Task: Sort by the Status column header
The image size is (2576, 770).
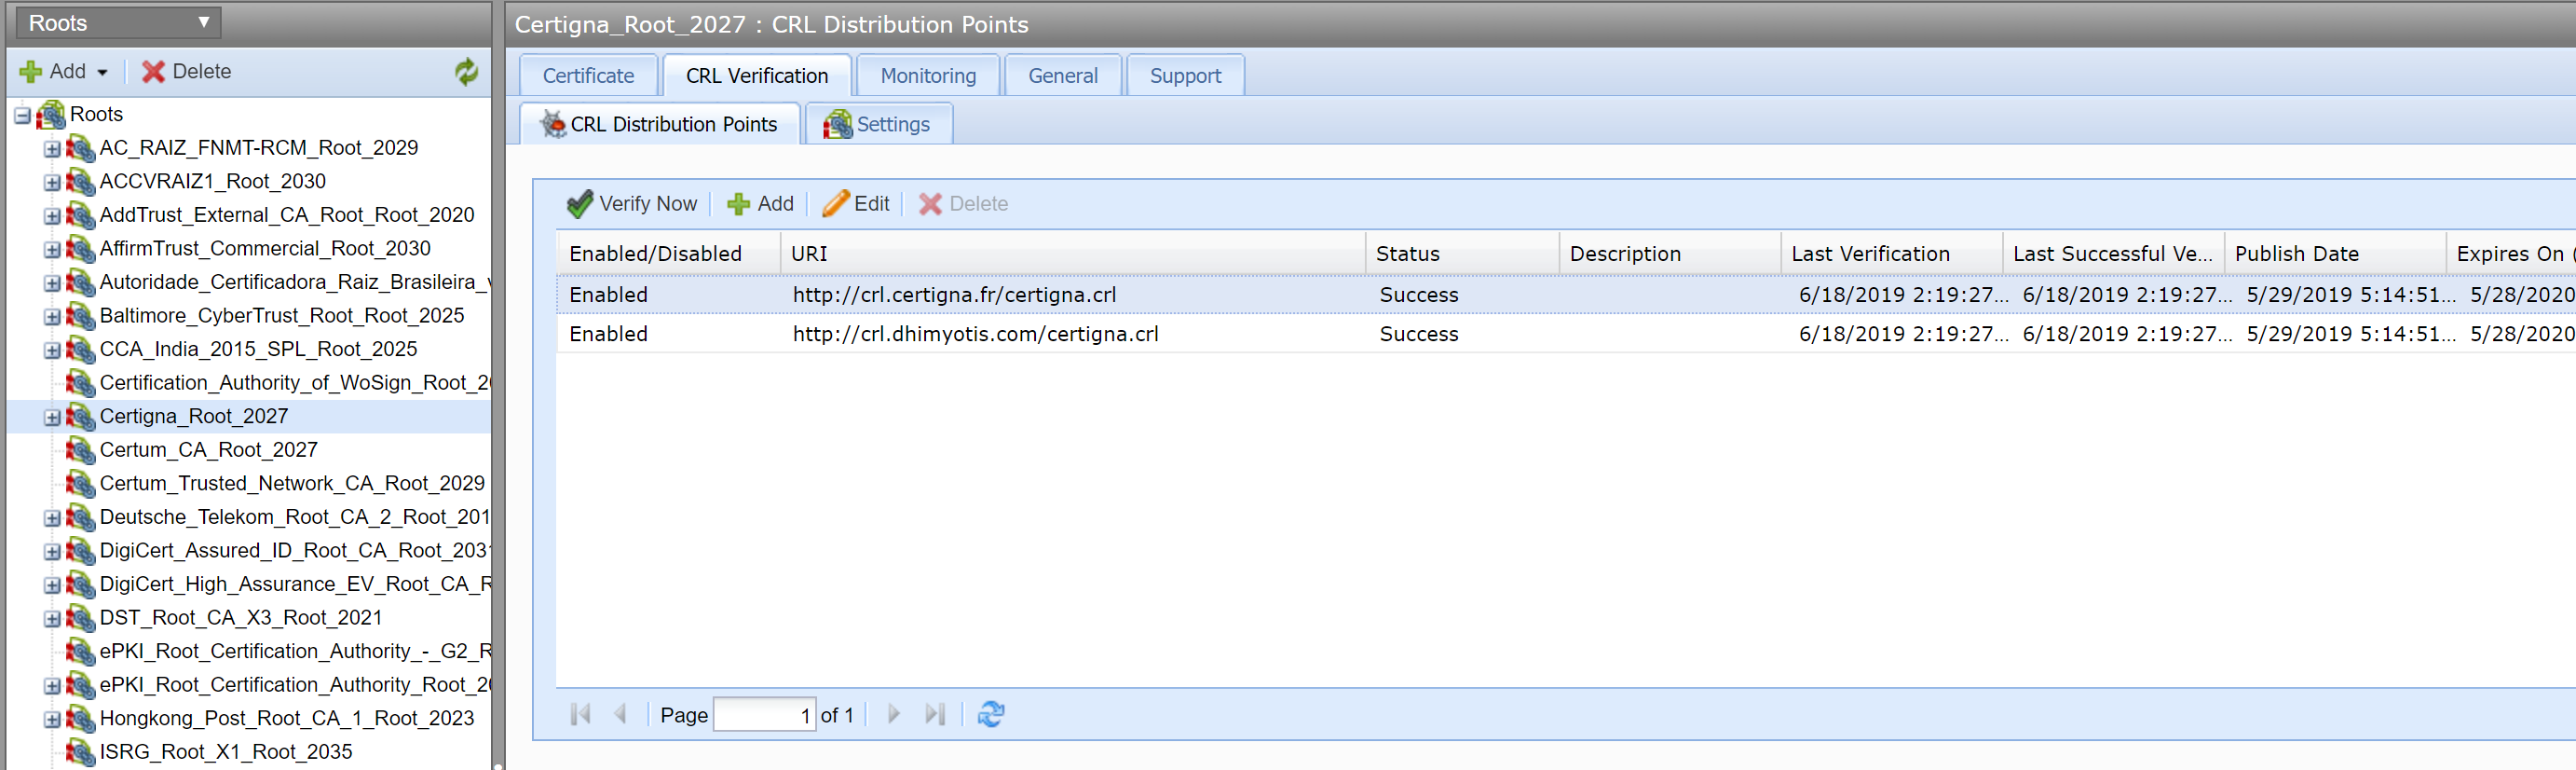Action: click(1459, 254)
